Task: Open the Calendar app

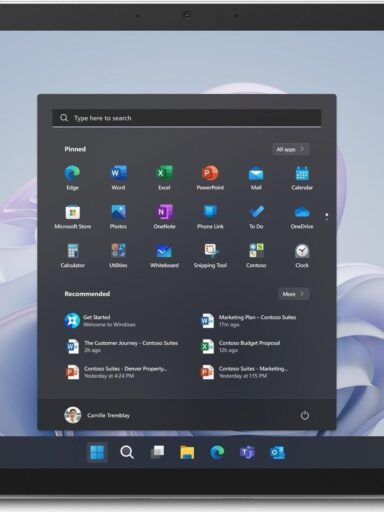Action: point(302,178)
